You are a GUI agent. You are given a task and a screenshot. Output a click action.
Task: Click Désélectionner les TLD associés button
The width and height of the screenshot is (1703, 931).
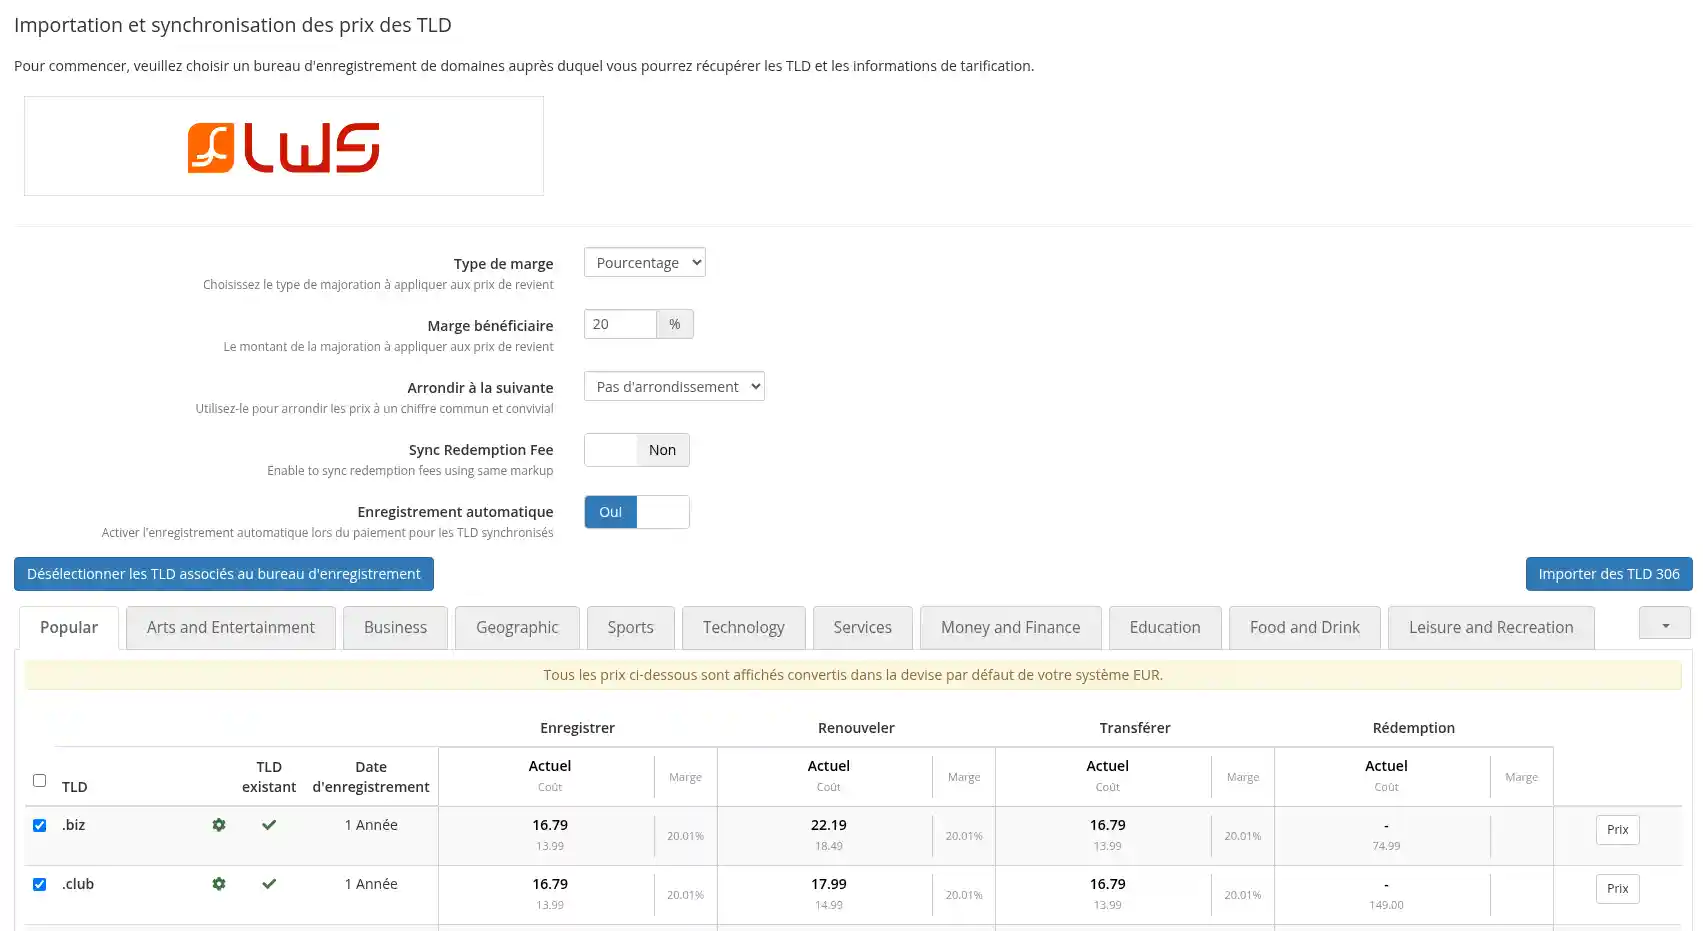(x=224, y=574)
